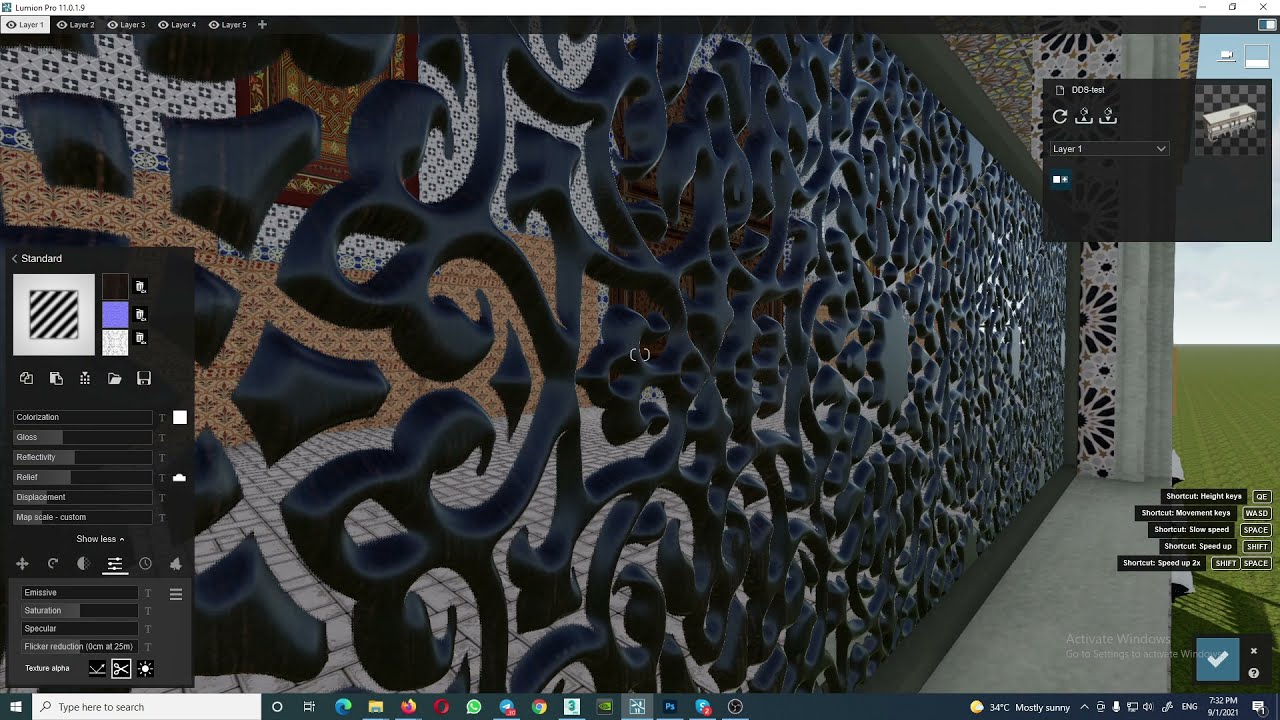This screenshot has height=720, width=1280.
Task: Open the weather widget 34°C Mostly sunny
Action: tap(1020, 707)
